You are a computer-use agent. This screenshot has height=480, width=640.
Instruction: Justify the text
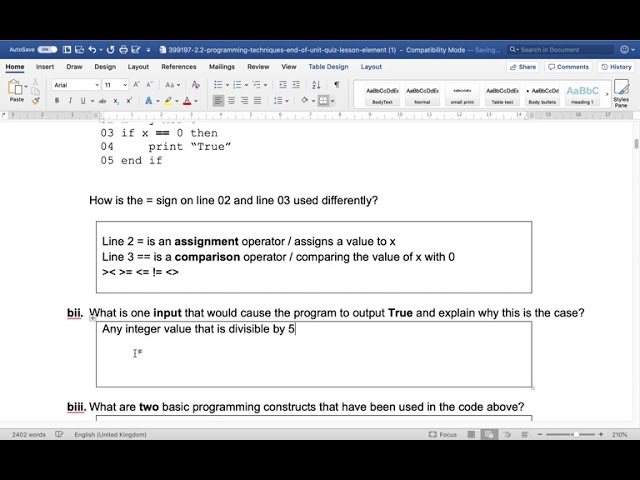(x=258, y=100)
